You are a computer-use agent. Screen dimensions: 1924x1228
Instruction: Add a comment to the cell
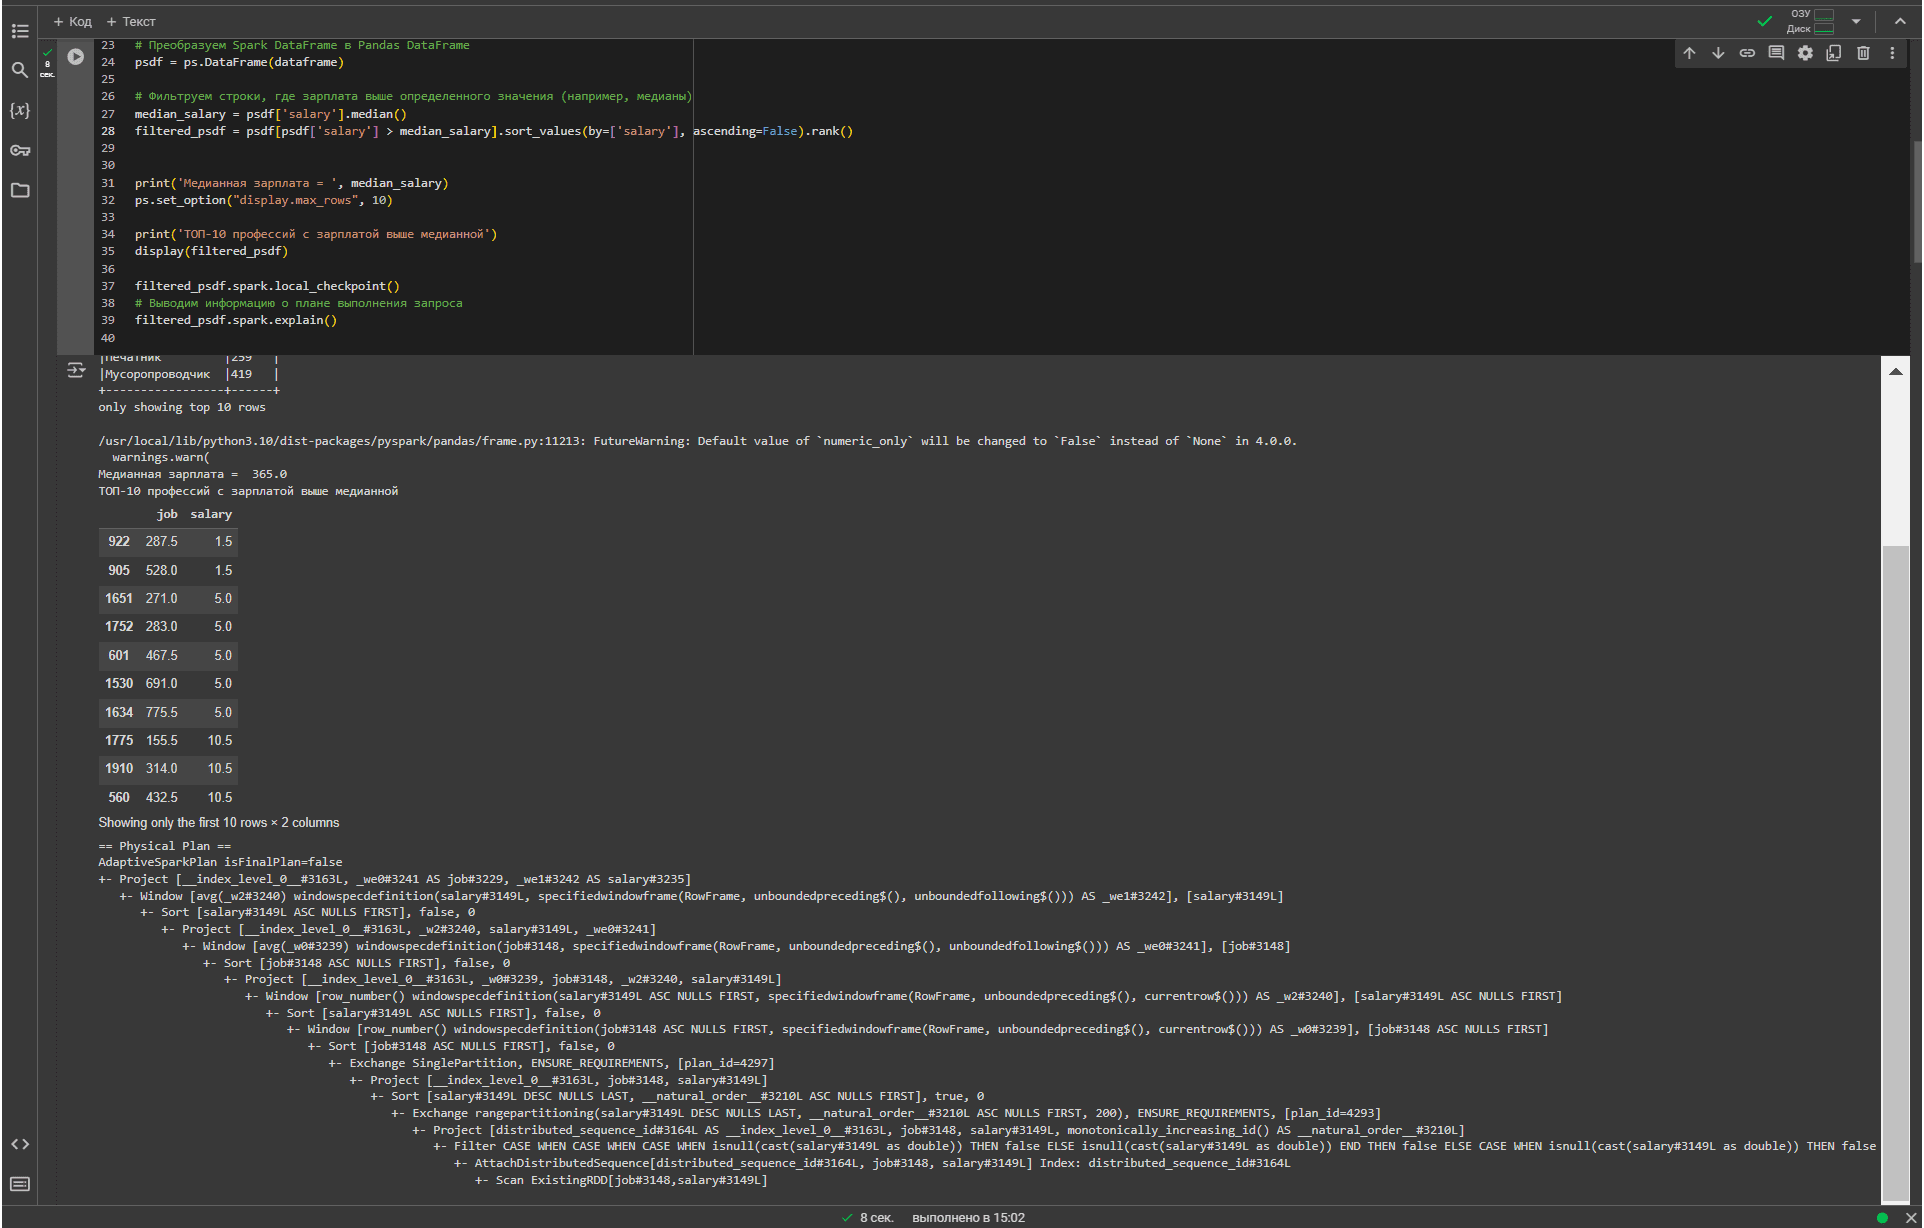pyautogui.click(x=1776, y=53)
